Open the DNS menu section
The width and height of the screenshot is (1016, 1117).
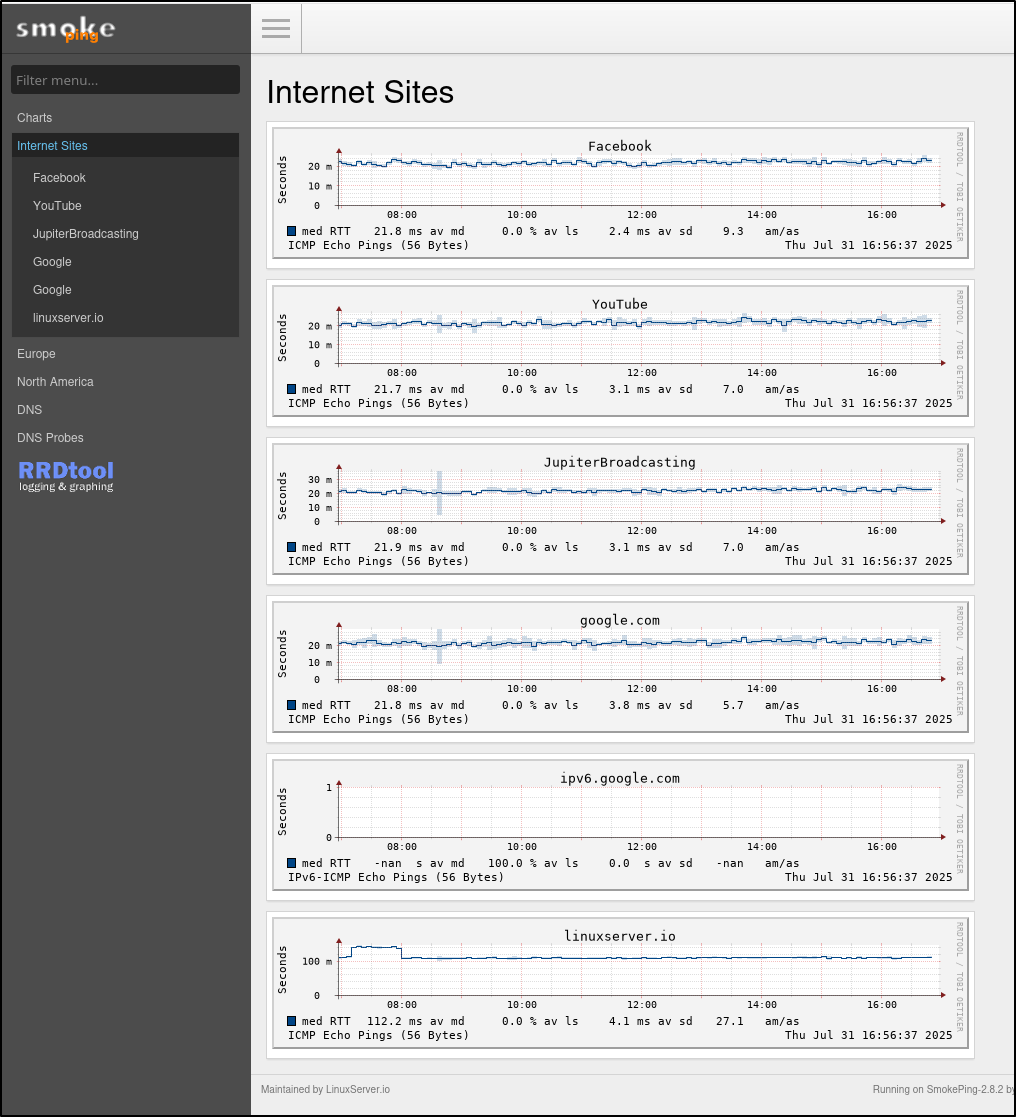click(29, 410)
